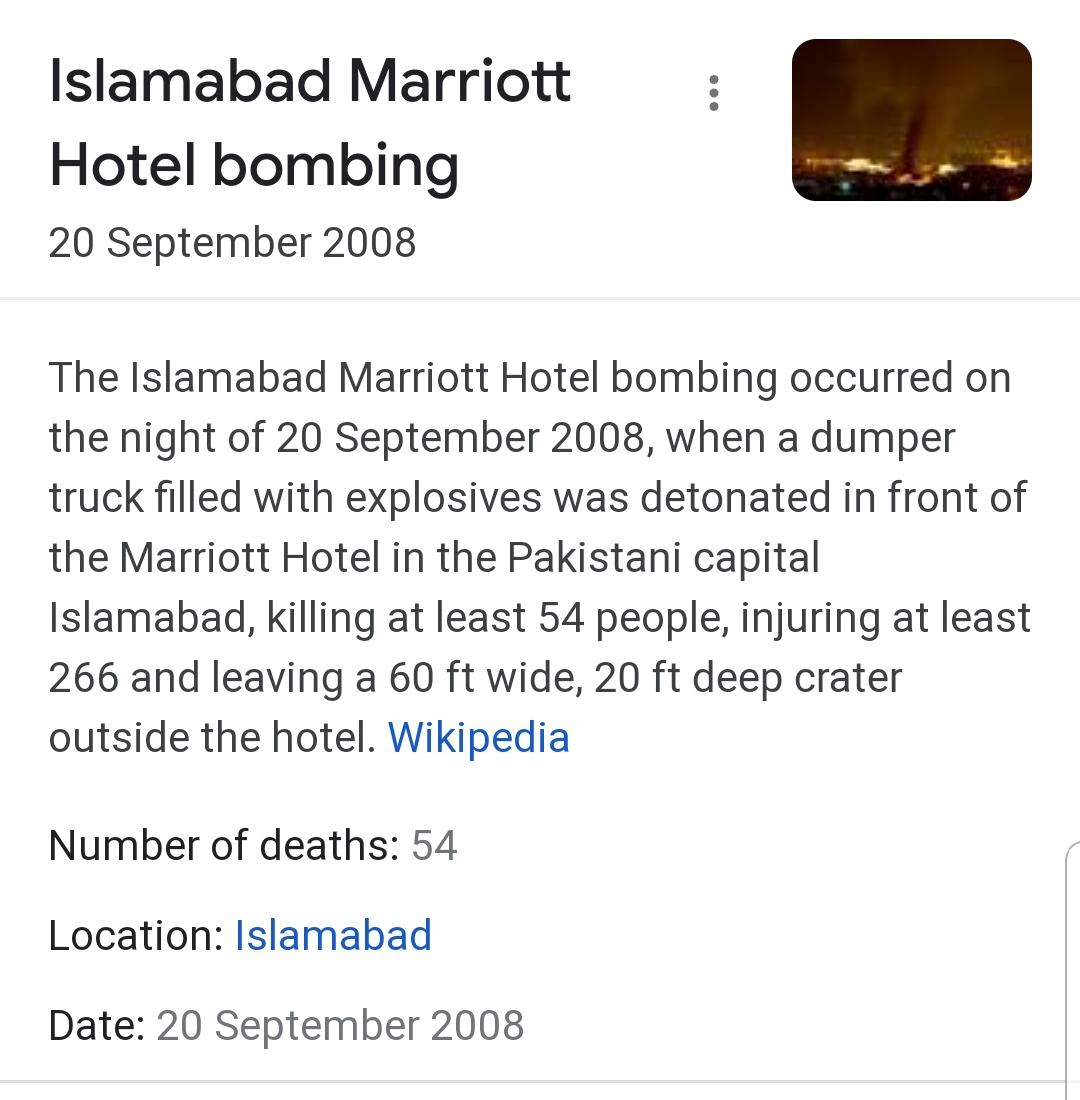
Task: Click the word explosives in the description
Action: 444,498
